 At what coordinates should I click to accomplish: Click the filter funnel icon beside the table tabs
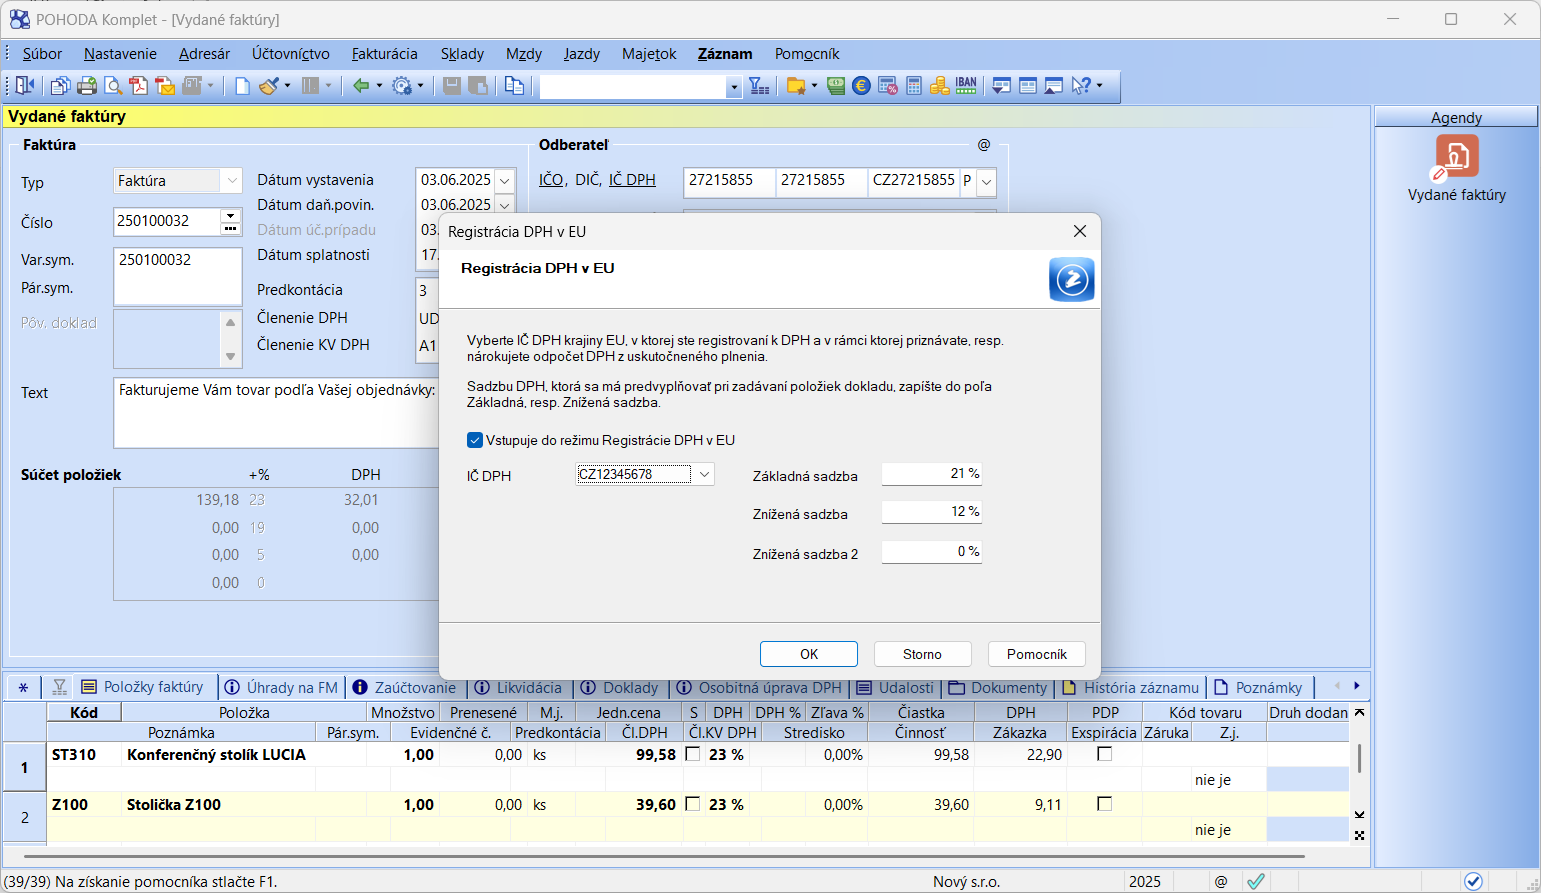click(59, 687)
